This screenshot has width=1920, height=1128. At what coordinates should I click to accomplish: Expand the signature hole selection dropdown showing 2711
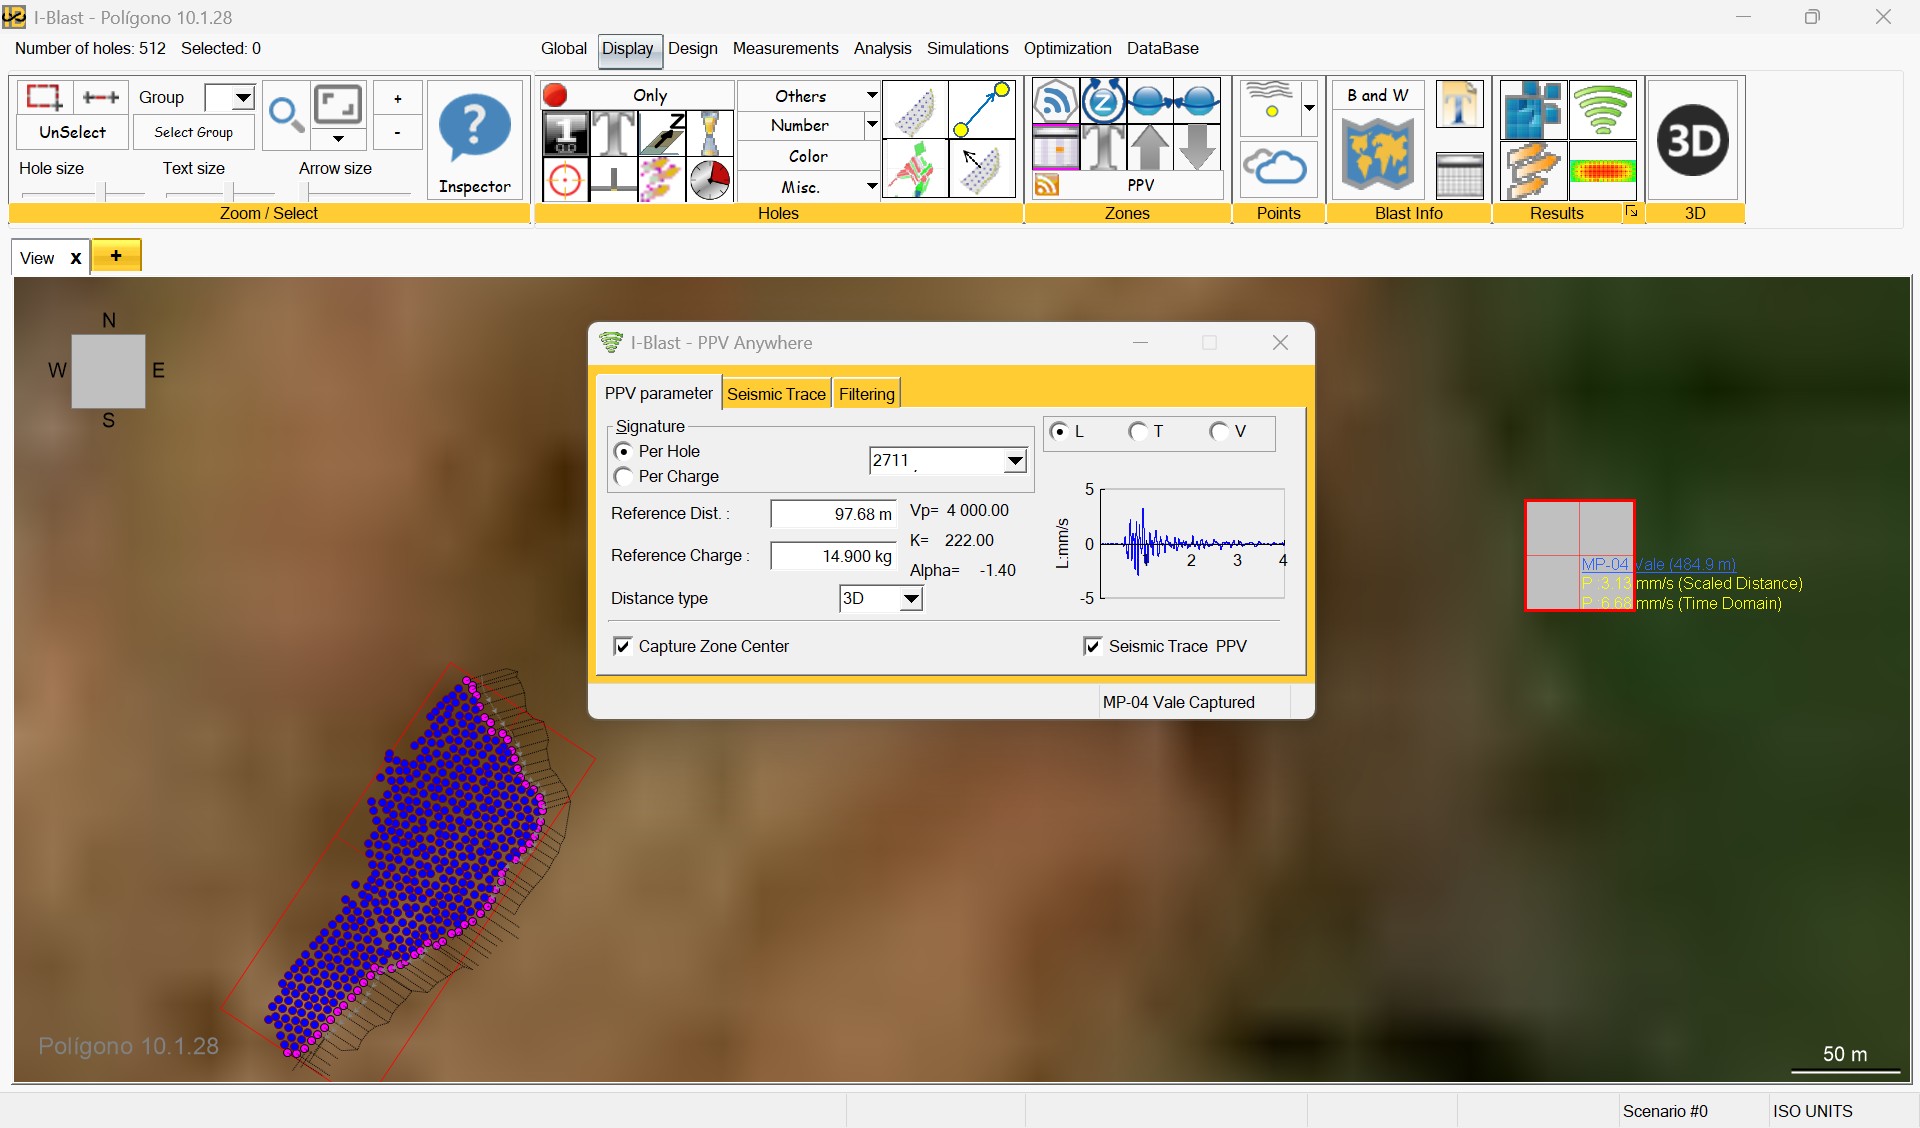[1016, 461]
